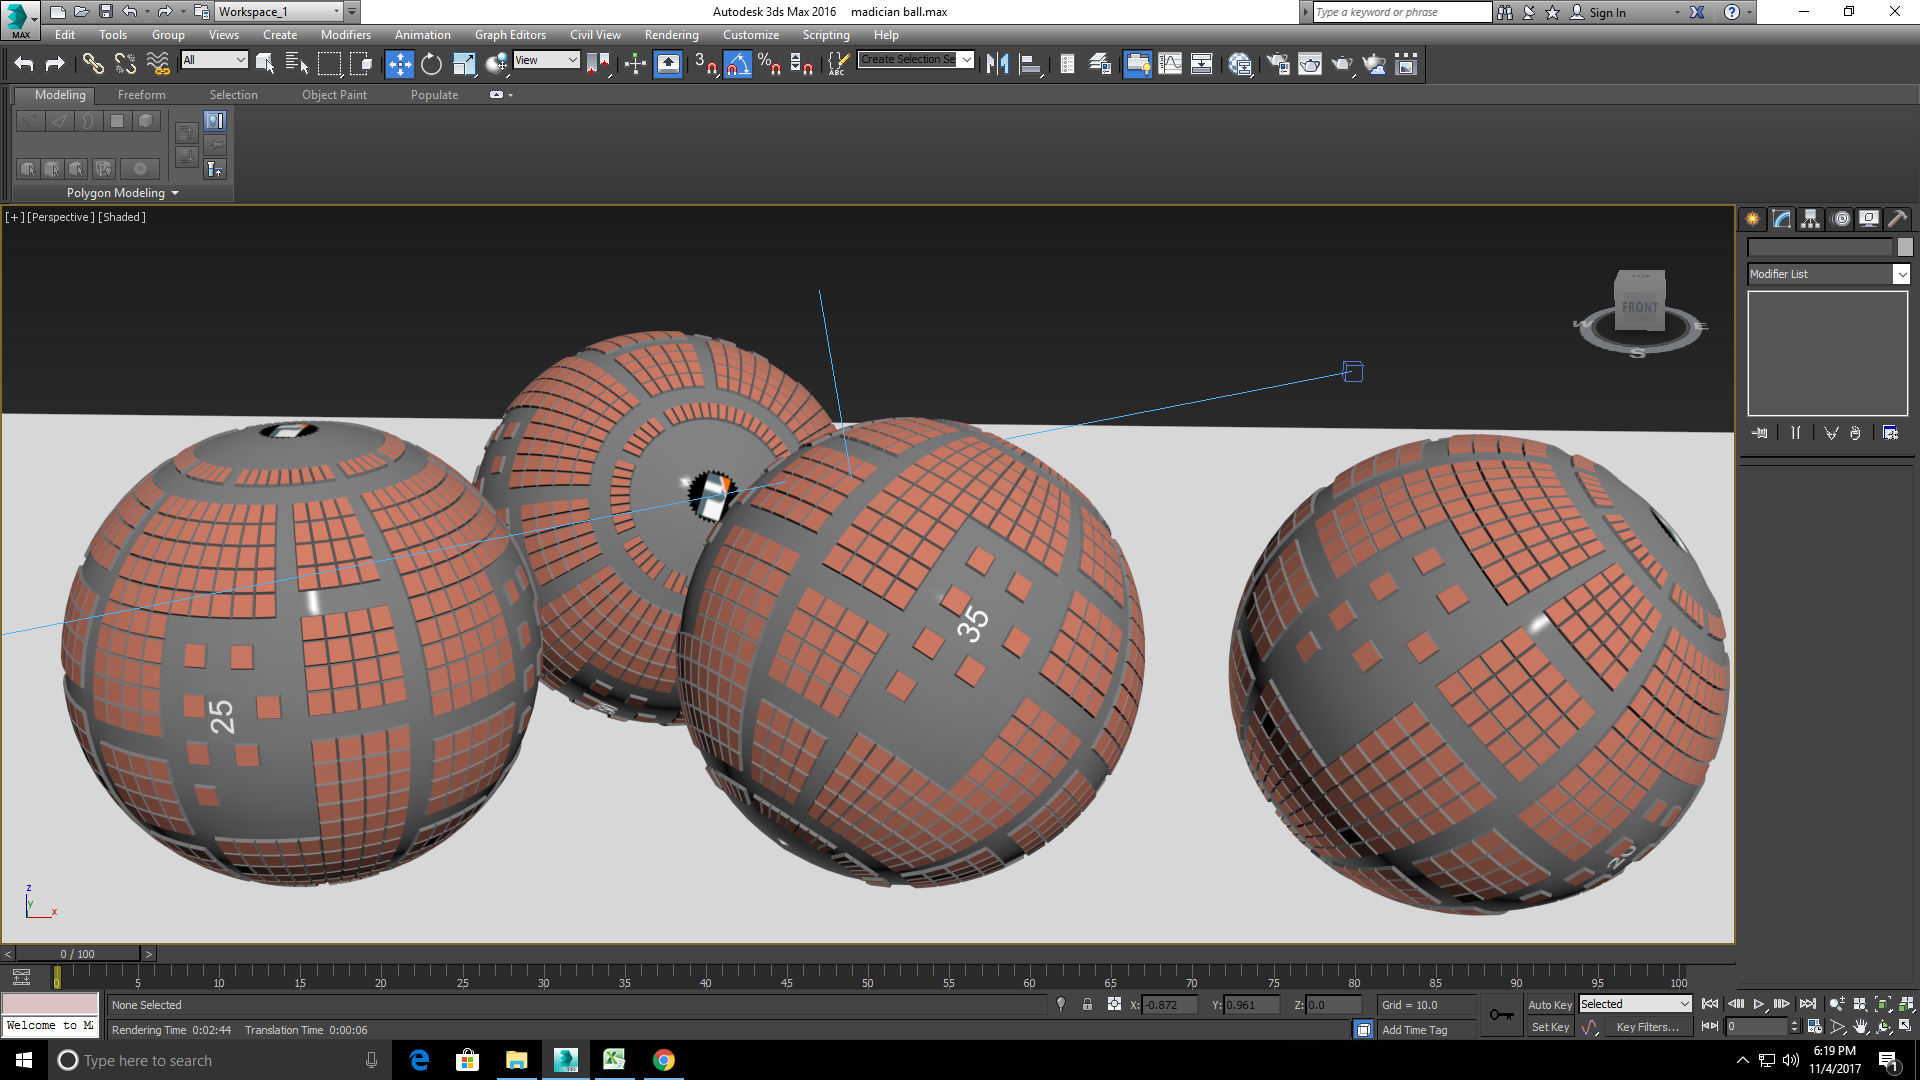The image size is (1920, 1080).
Task: Click the Material Editor icon
Action: pos(1240,64)
